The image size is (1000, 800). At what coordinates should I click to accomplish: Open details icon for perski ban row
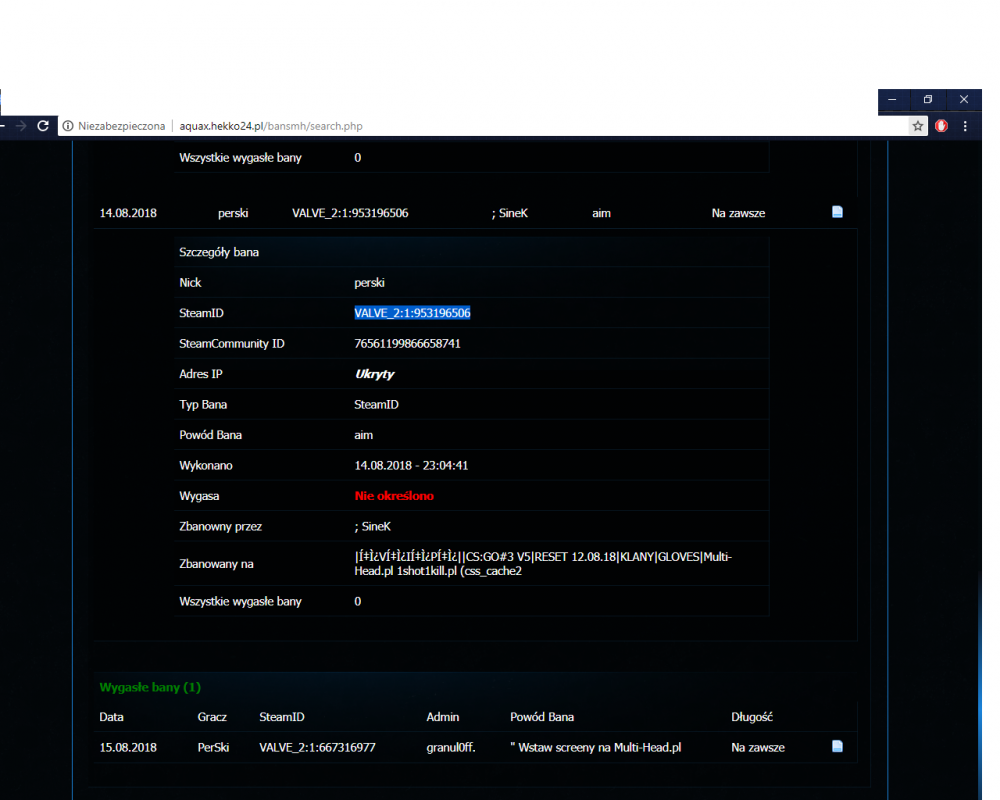838,212
